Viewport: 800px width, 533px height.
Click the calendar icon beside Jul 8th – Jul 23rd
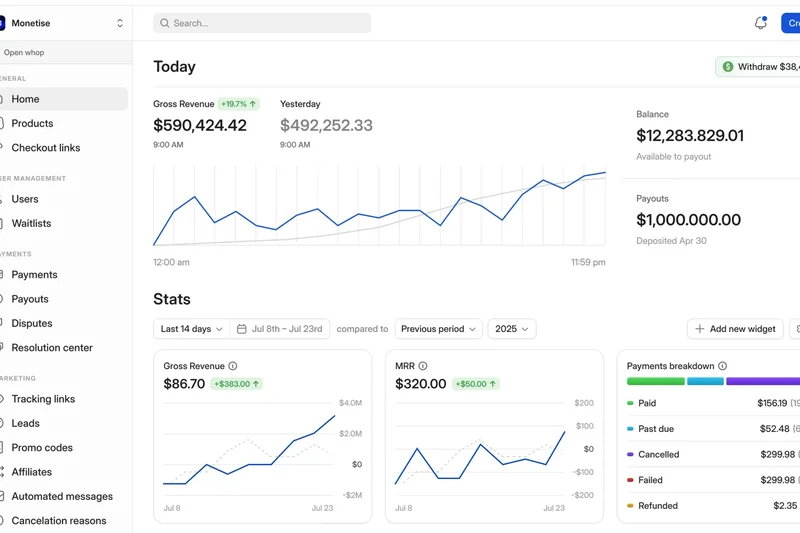pyautogui.click(x=241, y=329)
